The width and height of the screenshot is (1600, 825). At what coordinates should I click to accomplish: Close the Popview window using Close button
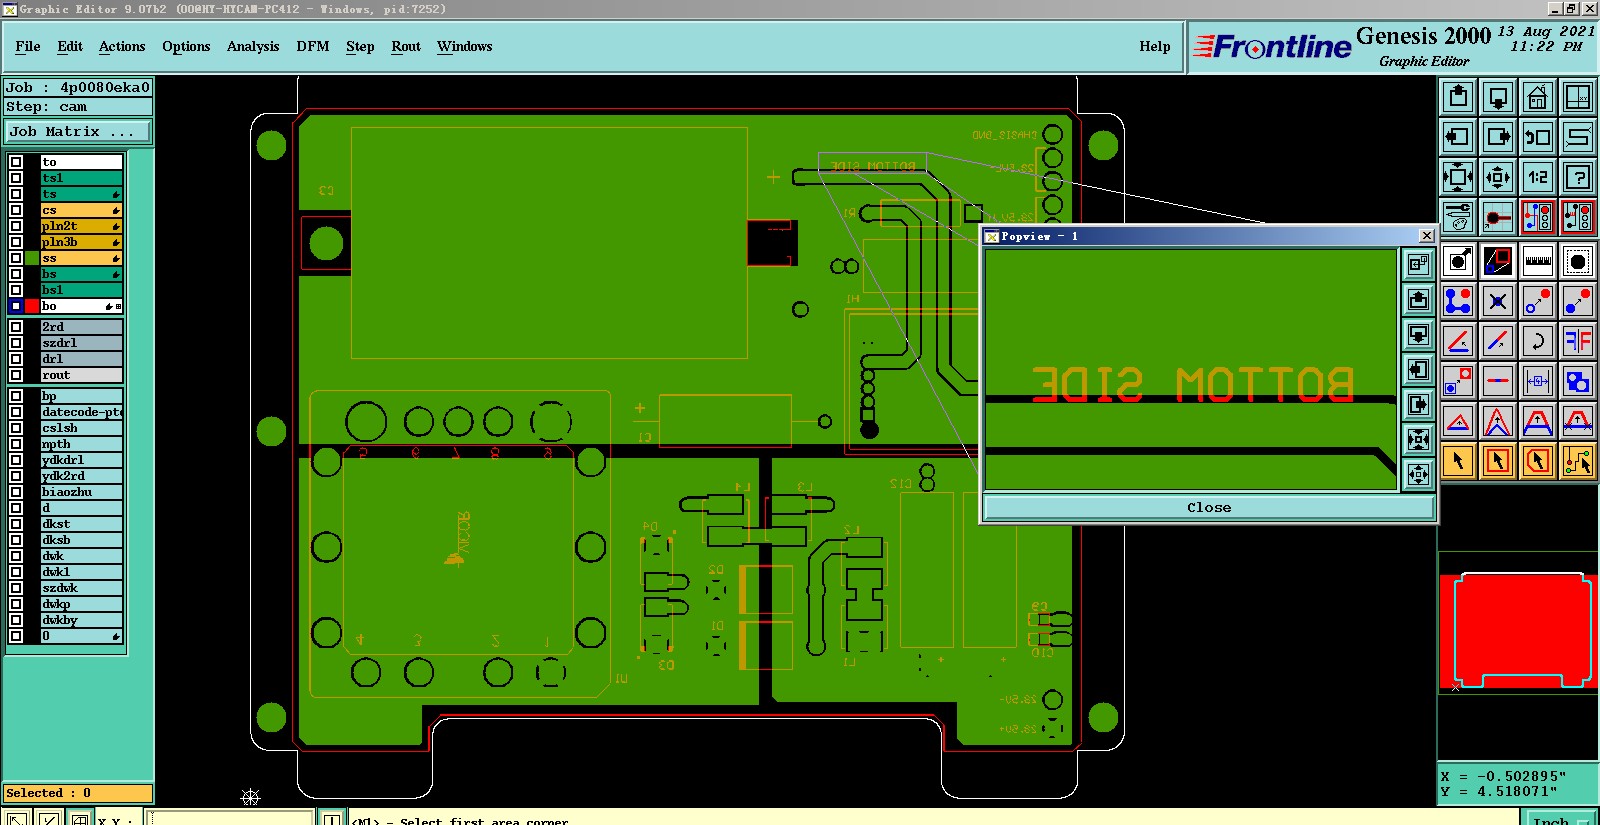(x=1209, y=507)
